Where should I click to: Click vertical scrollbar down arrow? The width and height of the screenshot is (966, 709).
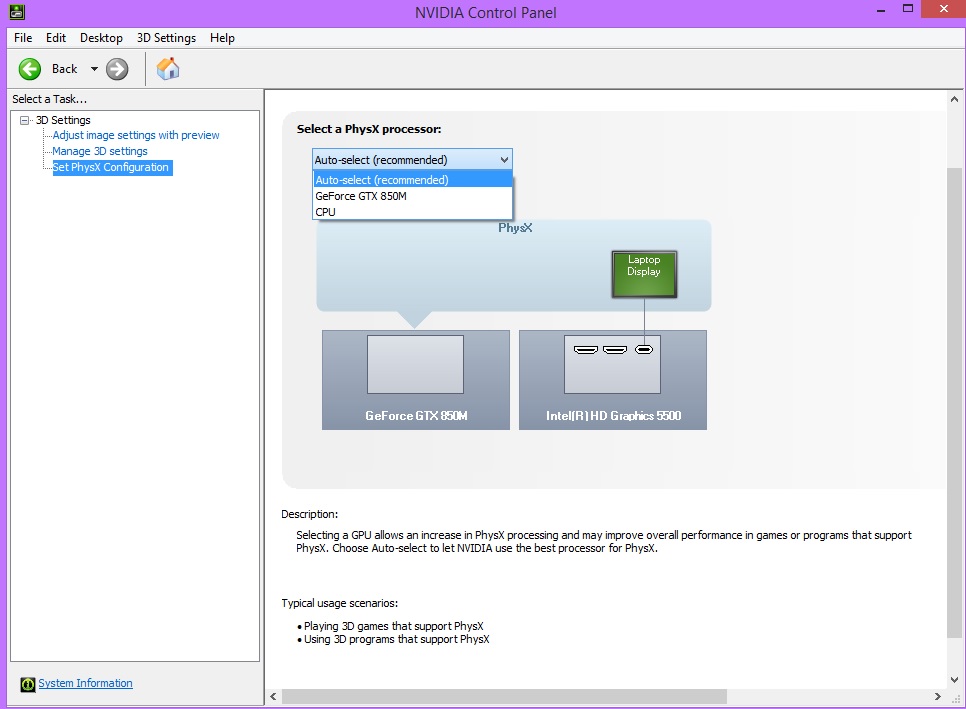click(954, 680)
